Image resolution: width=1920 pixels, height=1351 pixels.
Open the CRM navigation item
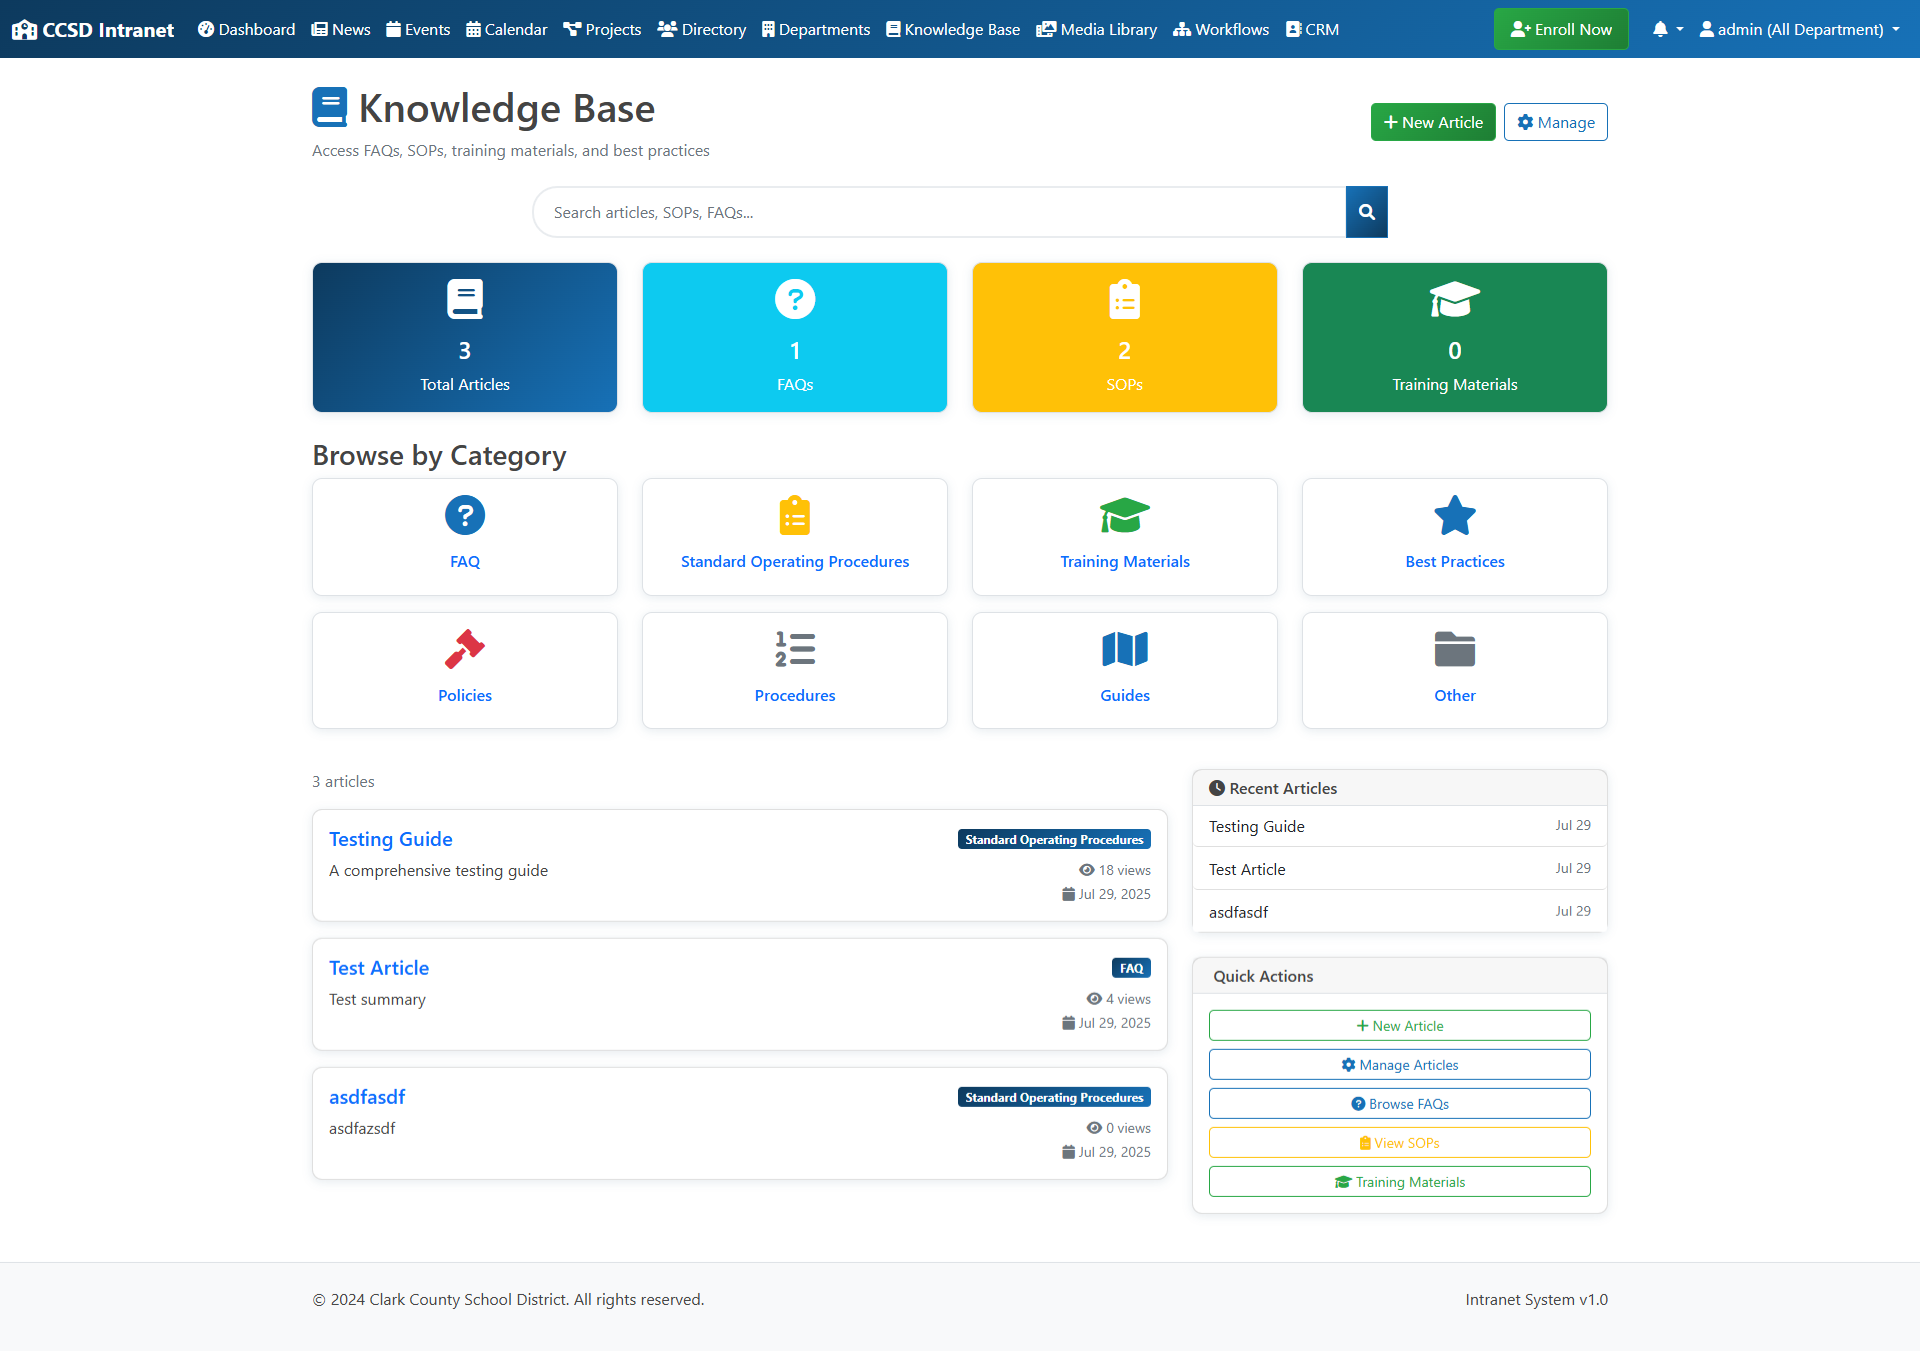coord(1312,30)
